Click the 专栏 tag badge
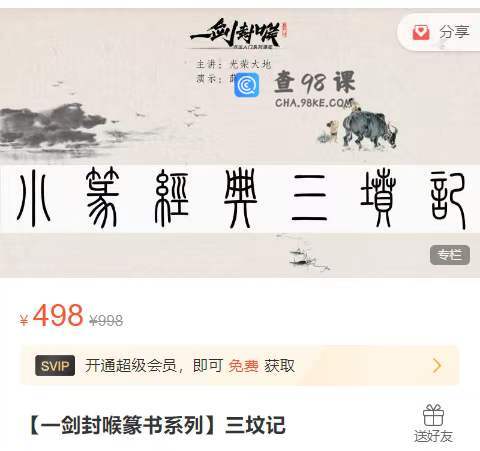Screen dimensions: 480x451 click(x=450, y=255)
